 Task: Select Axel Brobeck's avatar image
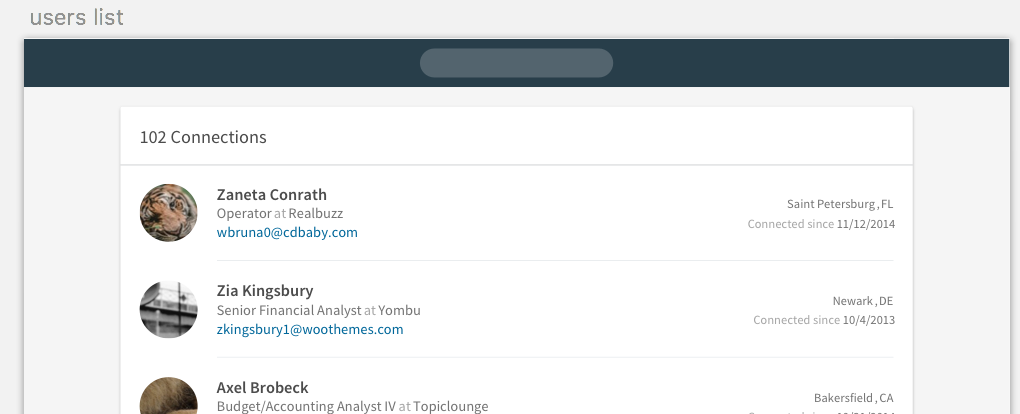coord(168,397)
